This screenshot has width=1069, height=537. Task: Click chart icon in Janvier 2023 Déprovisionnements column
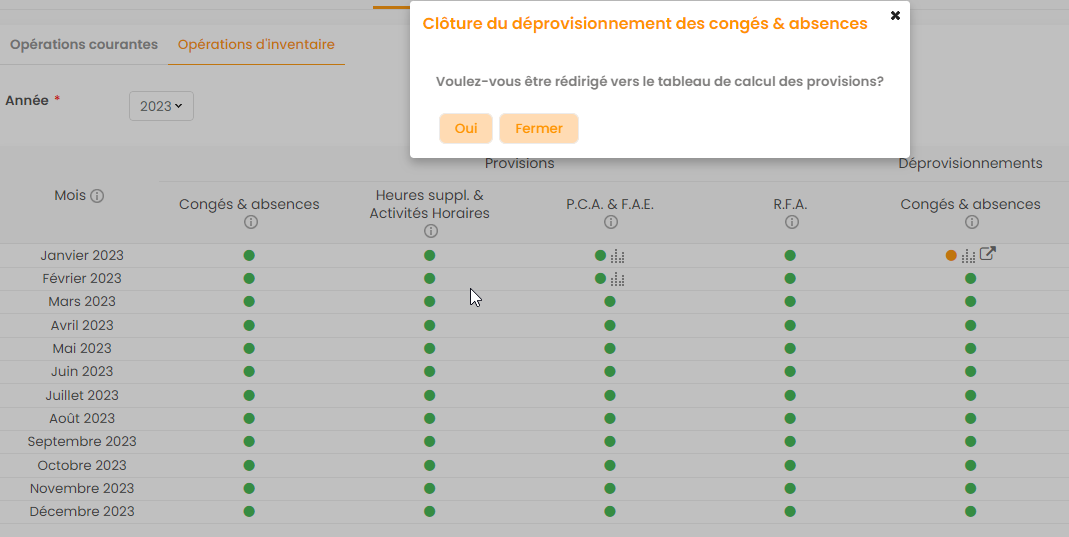(x=968, y=256)
